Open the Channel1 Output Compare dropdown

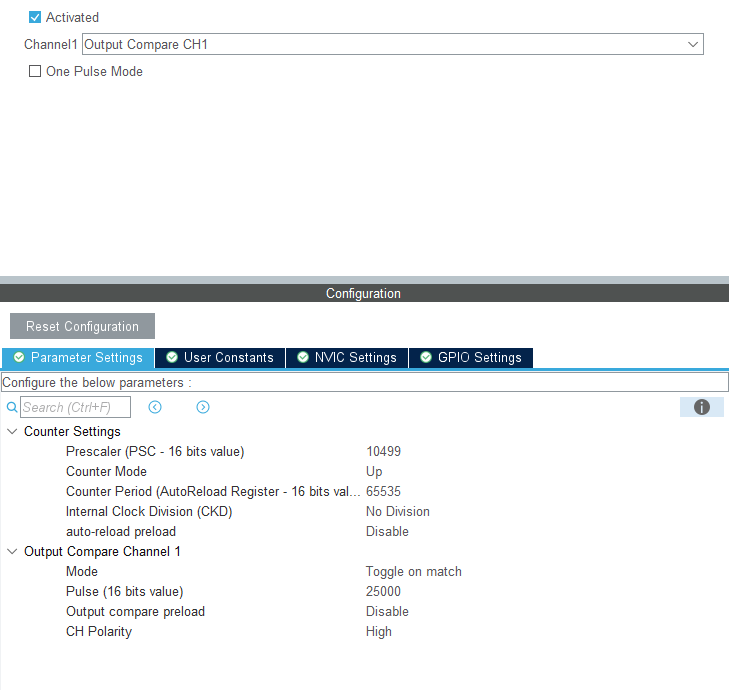(x=393, y=44)
